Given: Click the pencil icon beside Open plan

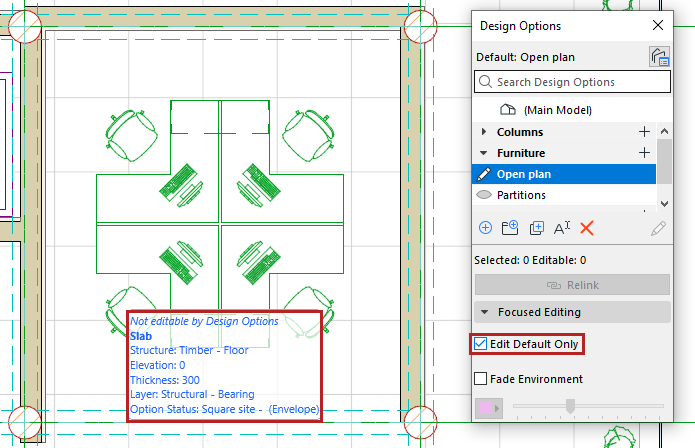Looking at the screenshot, I should [483, 174].
